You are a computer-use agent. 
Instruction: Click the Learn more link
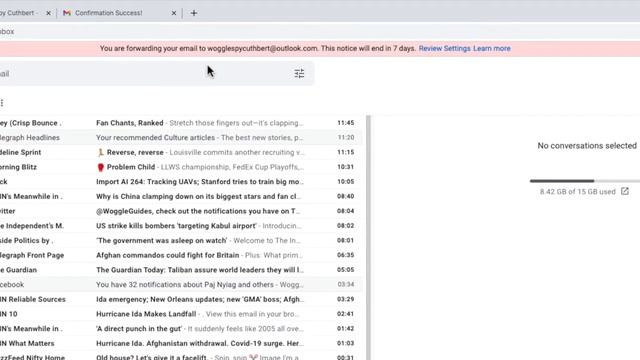point(492,48)
